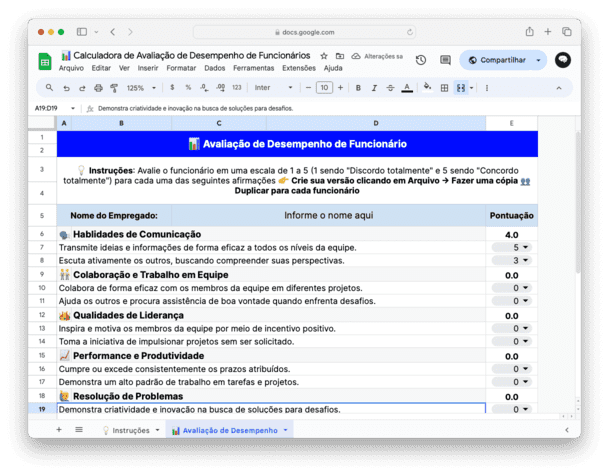Open the Ajuda menu
The height and width of the screenshot is (475, 609).
[x=333, y=68]
